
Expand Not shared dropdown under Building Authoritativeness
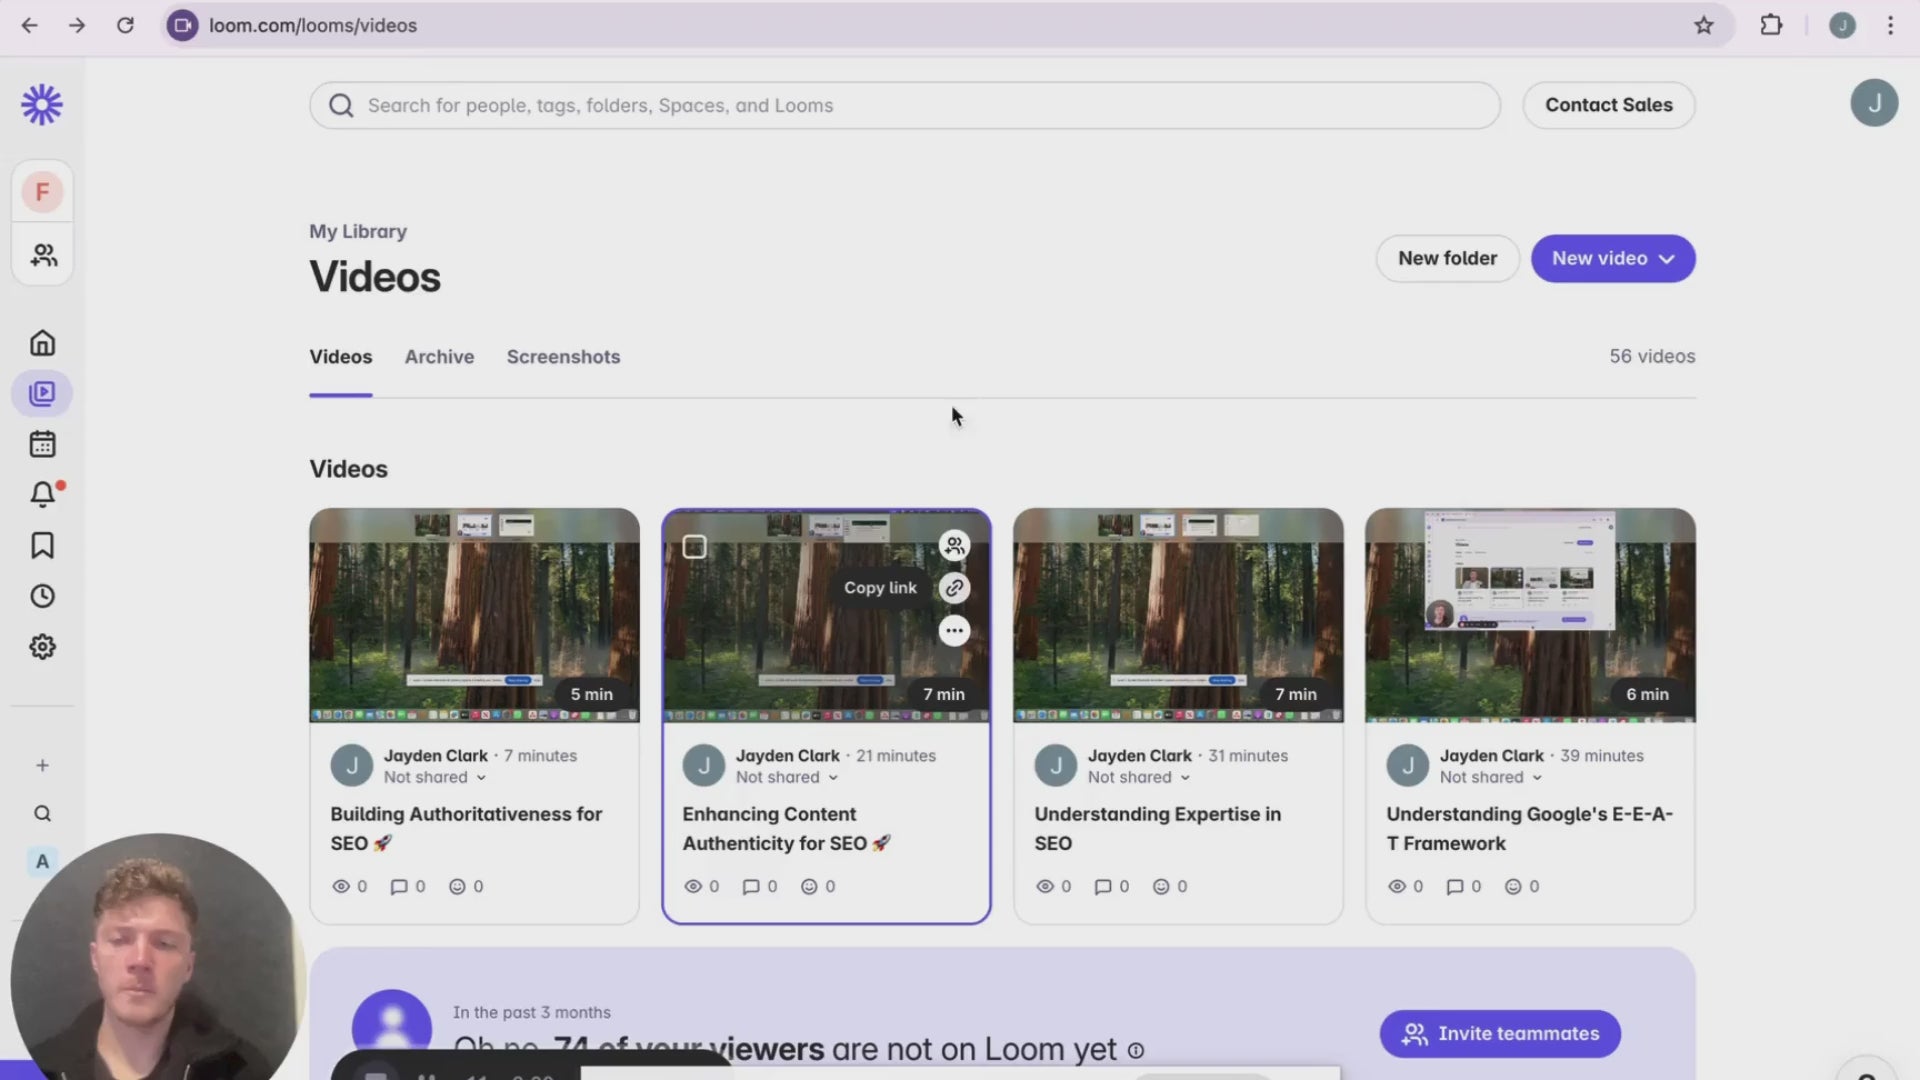click(x=435, y=777)
